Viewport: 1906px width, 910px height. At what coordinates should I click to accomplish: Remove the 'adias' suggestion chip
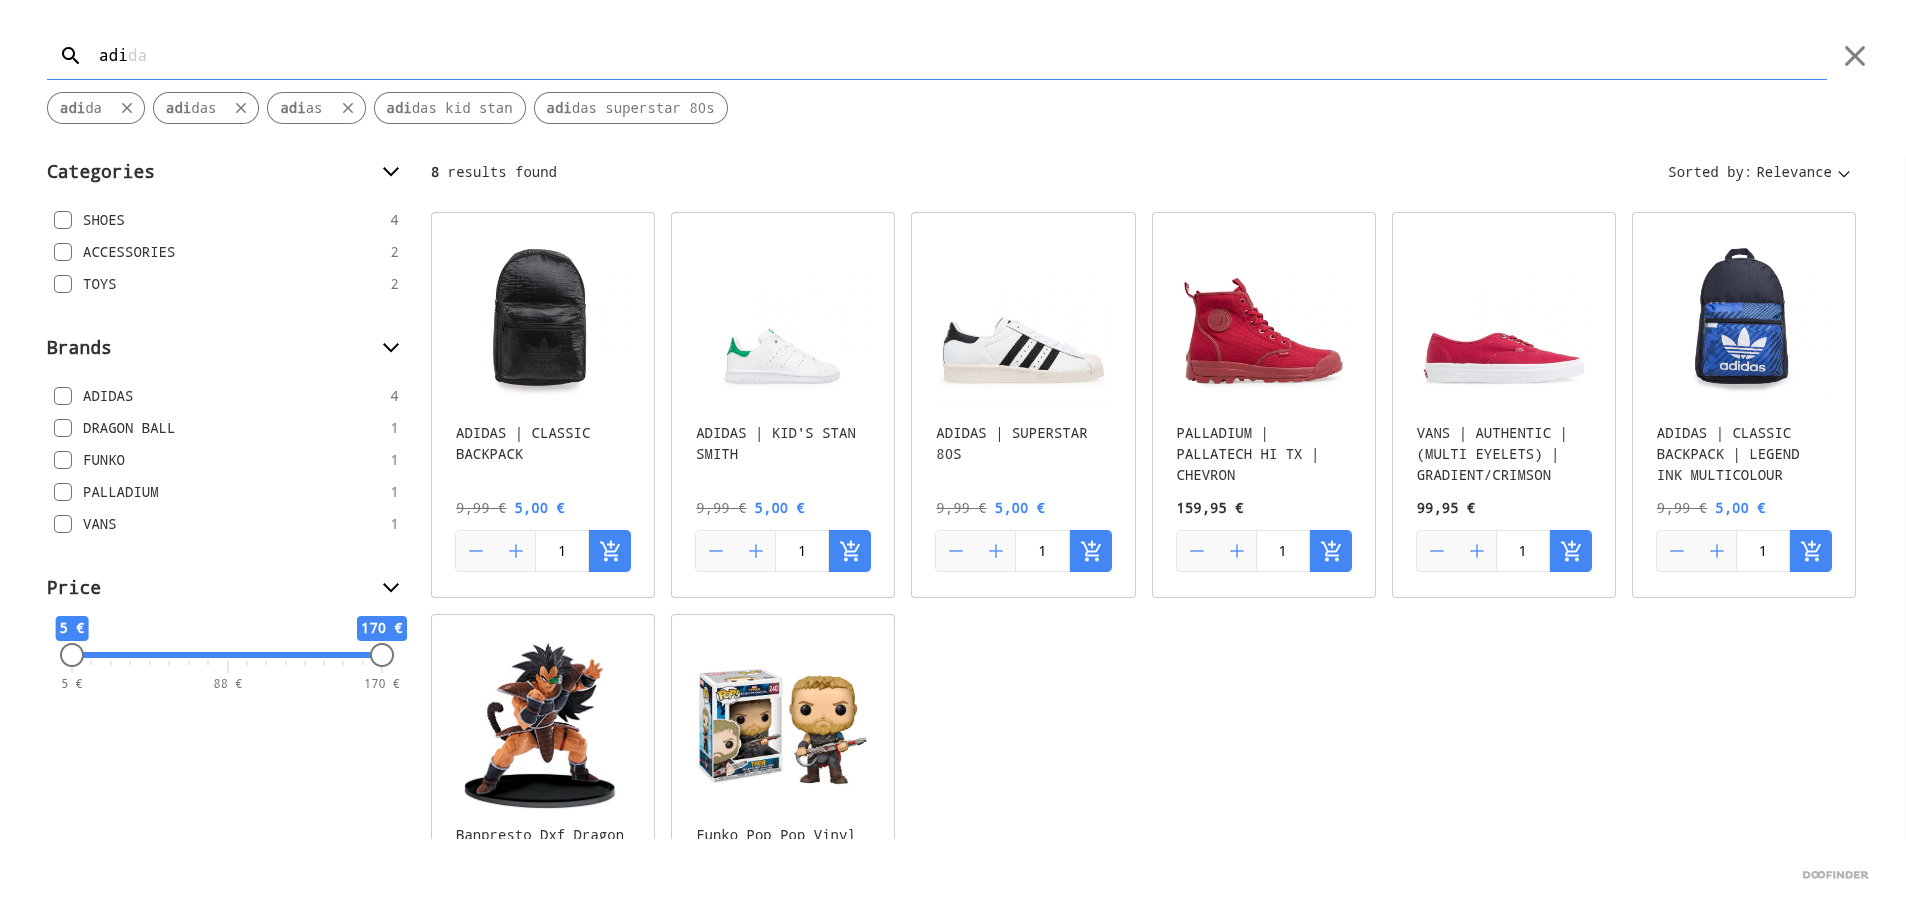[x=348, y=108]
